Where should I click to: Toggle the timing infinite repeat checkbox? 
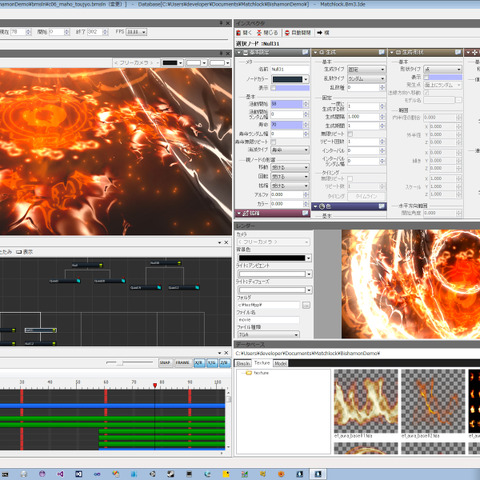click(x=350, y=179)
